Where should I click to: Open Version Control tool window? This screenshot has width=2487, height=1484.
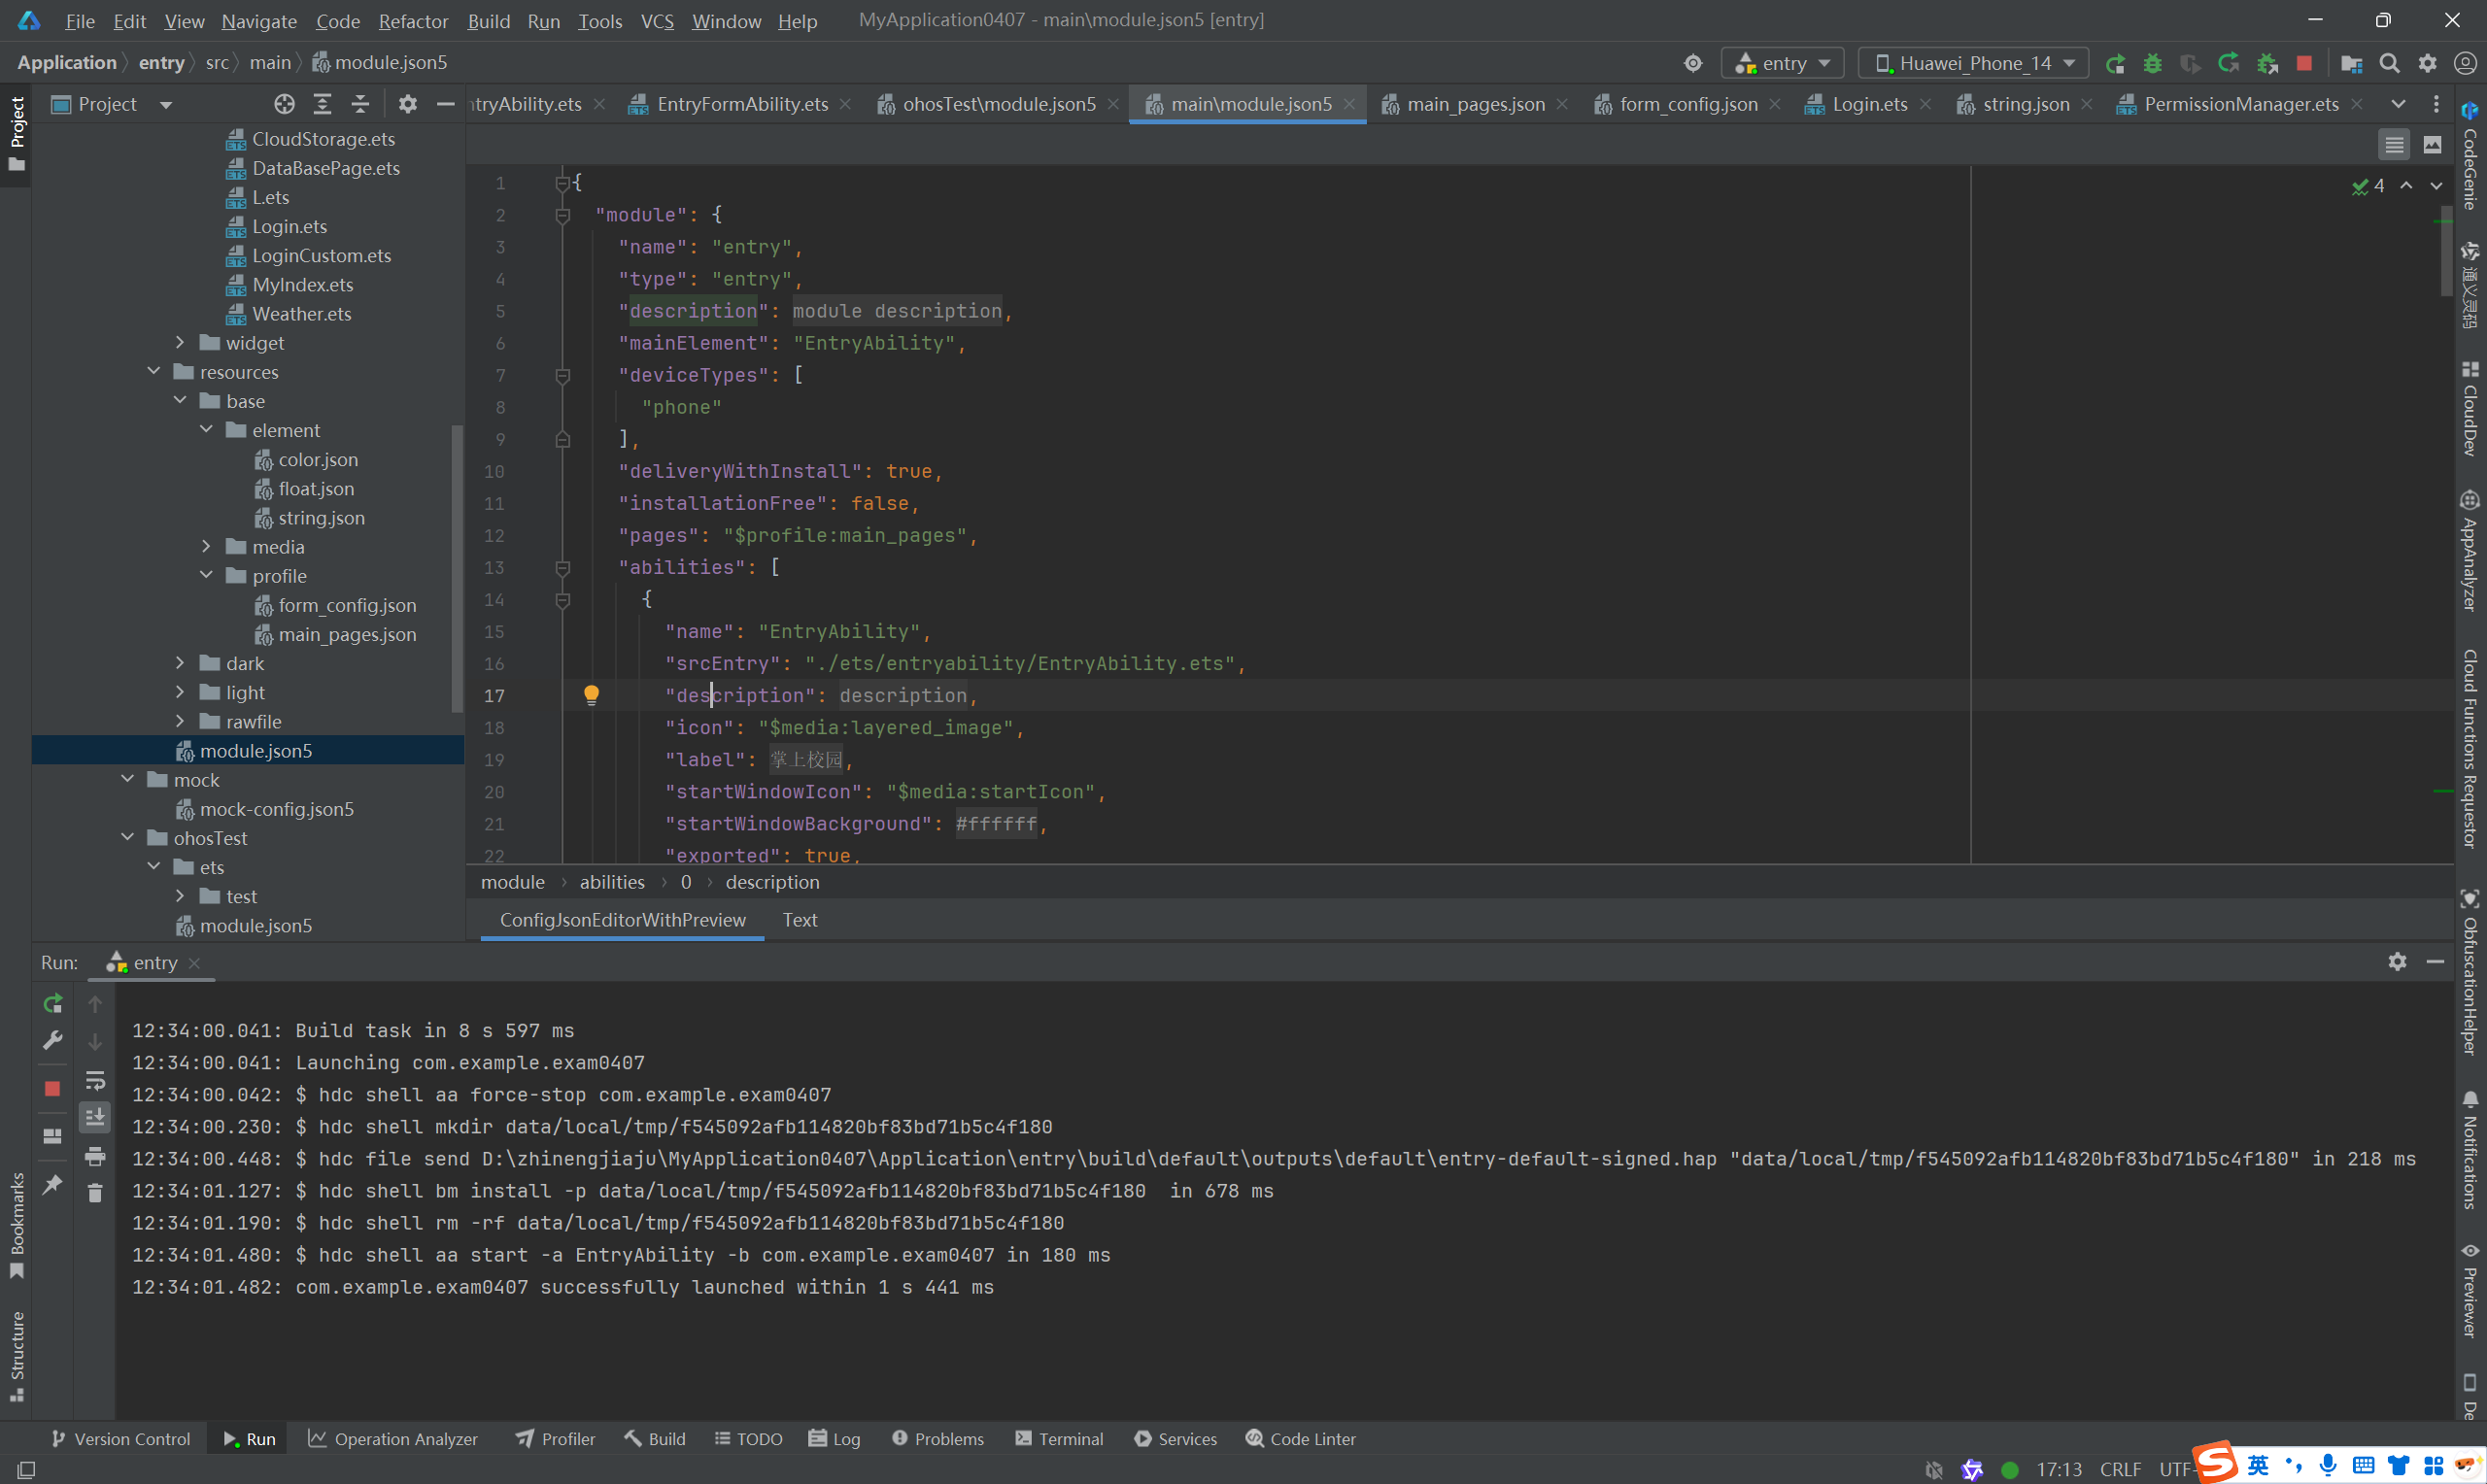point(120,1439)
